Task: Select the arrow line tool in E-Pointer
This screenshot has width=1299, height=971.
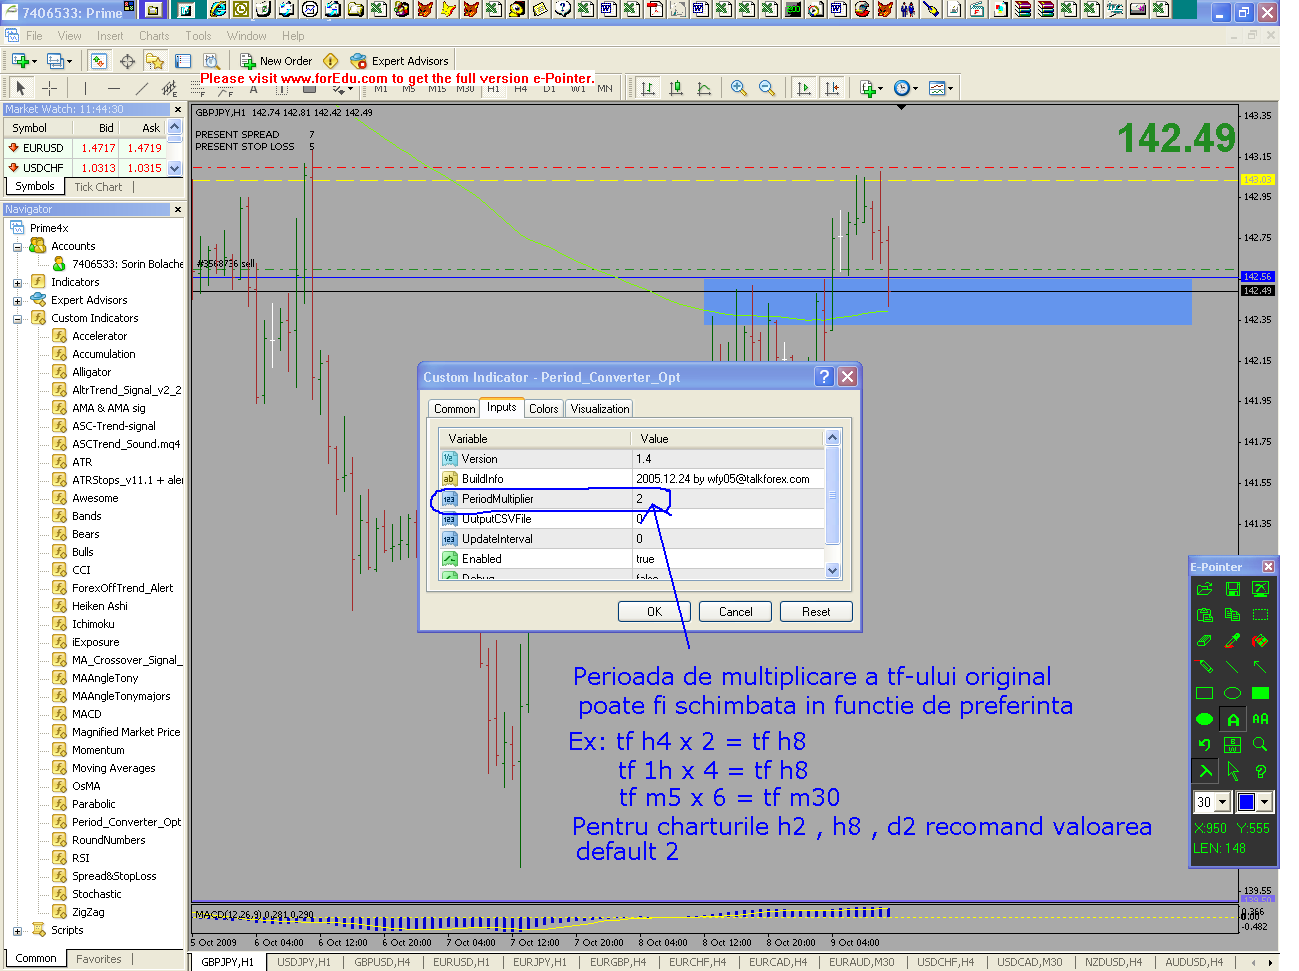Action: [1260, 667]
